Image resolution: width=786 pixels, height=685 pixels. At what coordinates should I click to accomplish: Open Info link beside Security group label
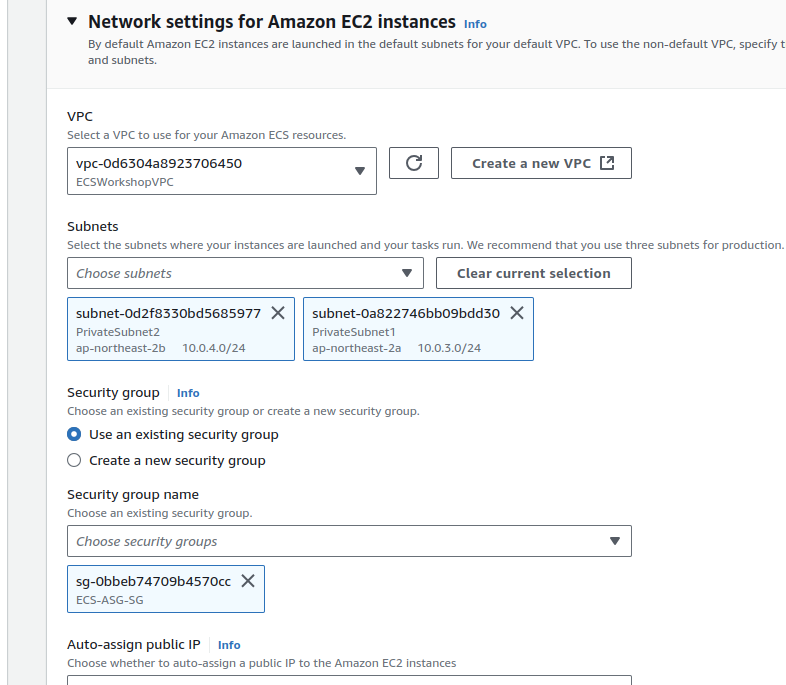click(x=188, y=393)
